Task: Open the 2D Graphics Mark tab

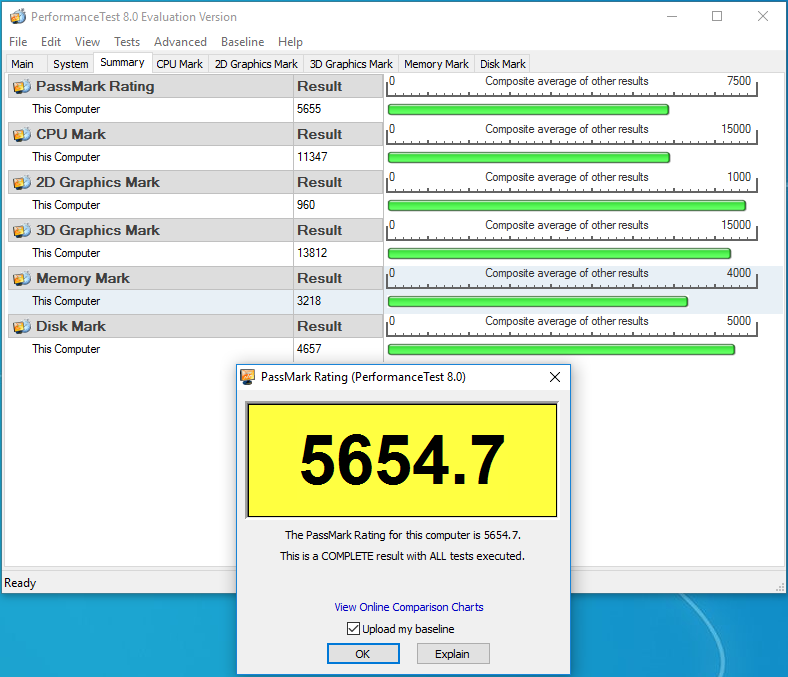Action: pyautogui.click(x=256, y=64)
